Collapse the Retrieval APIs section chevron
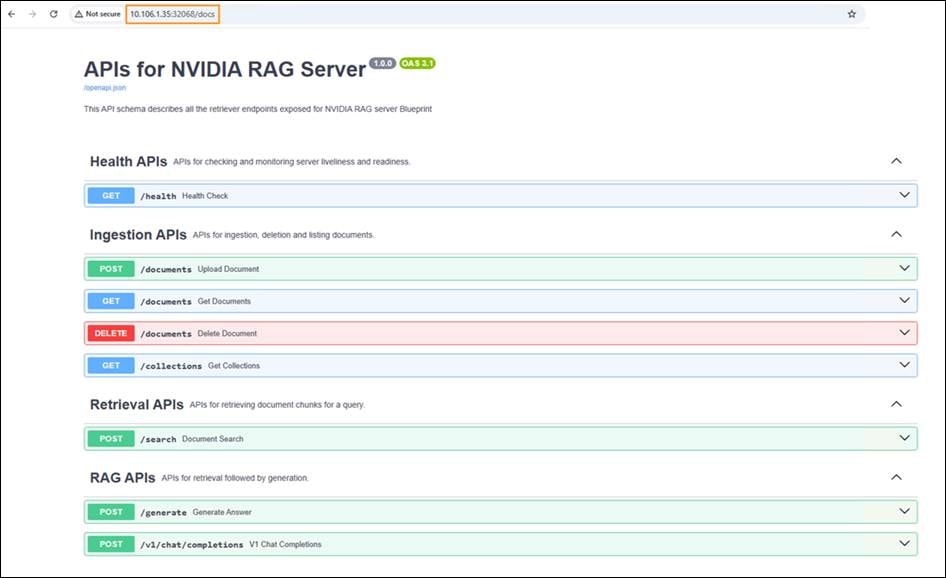The width and height of the screenshot is (946, 578). [897, 404]
